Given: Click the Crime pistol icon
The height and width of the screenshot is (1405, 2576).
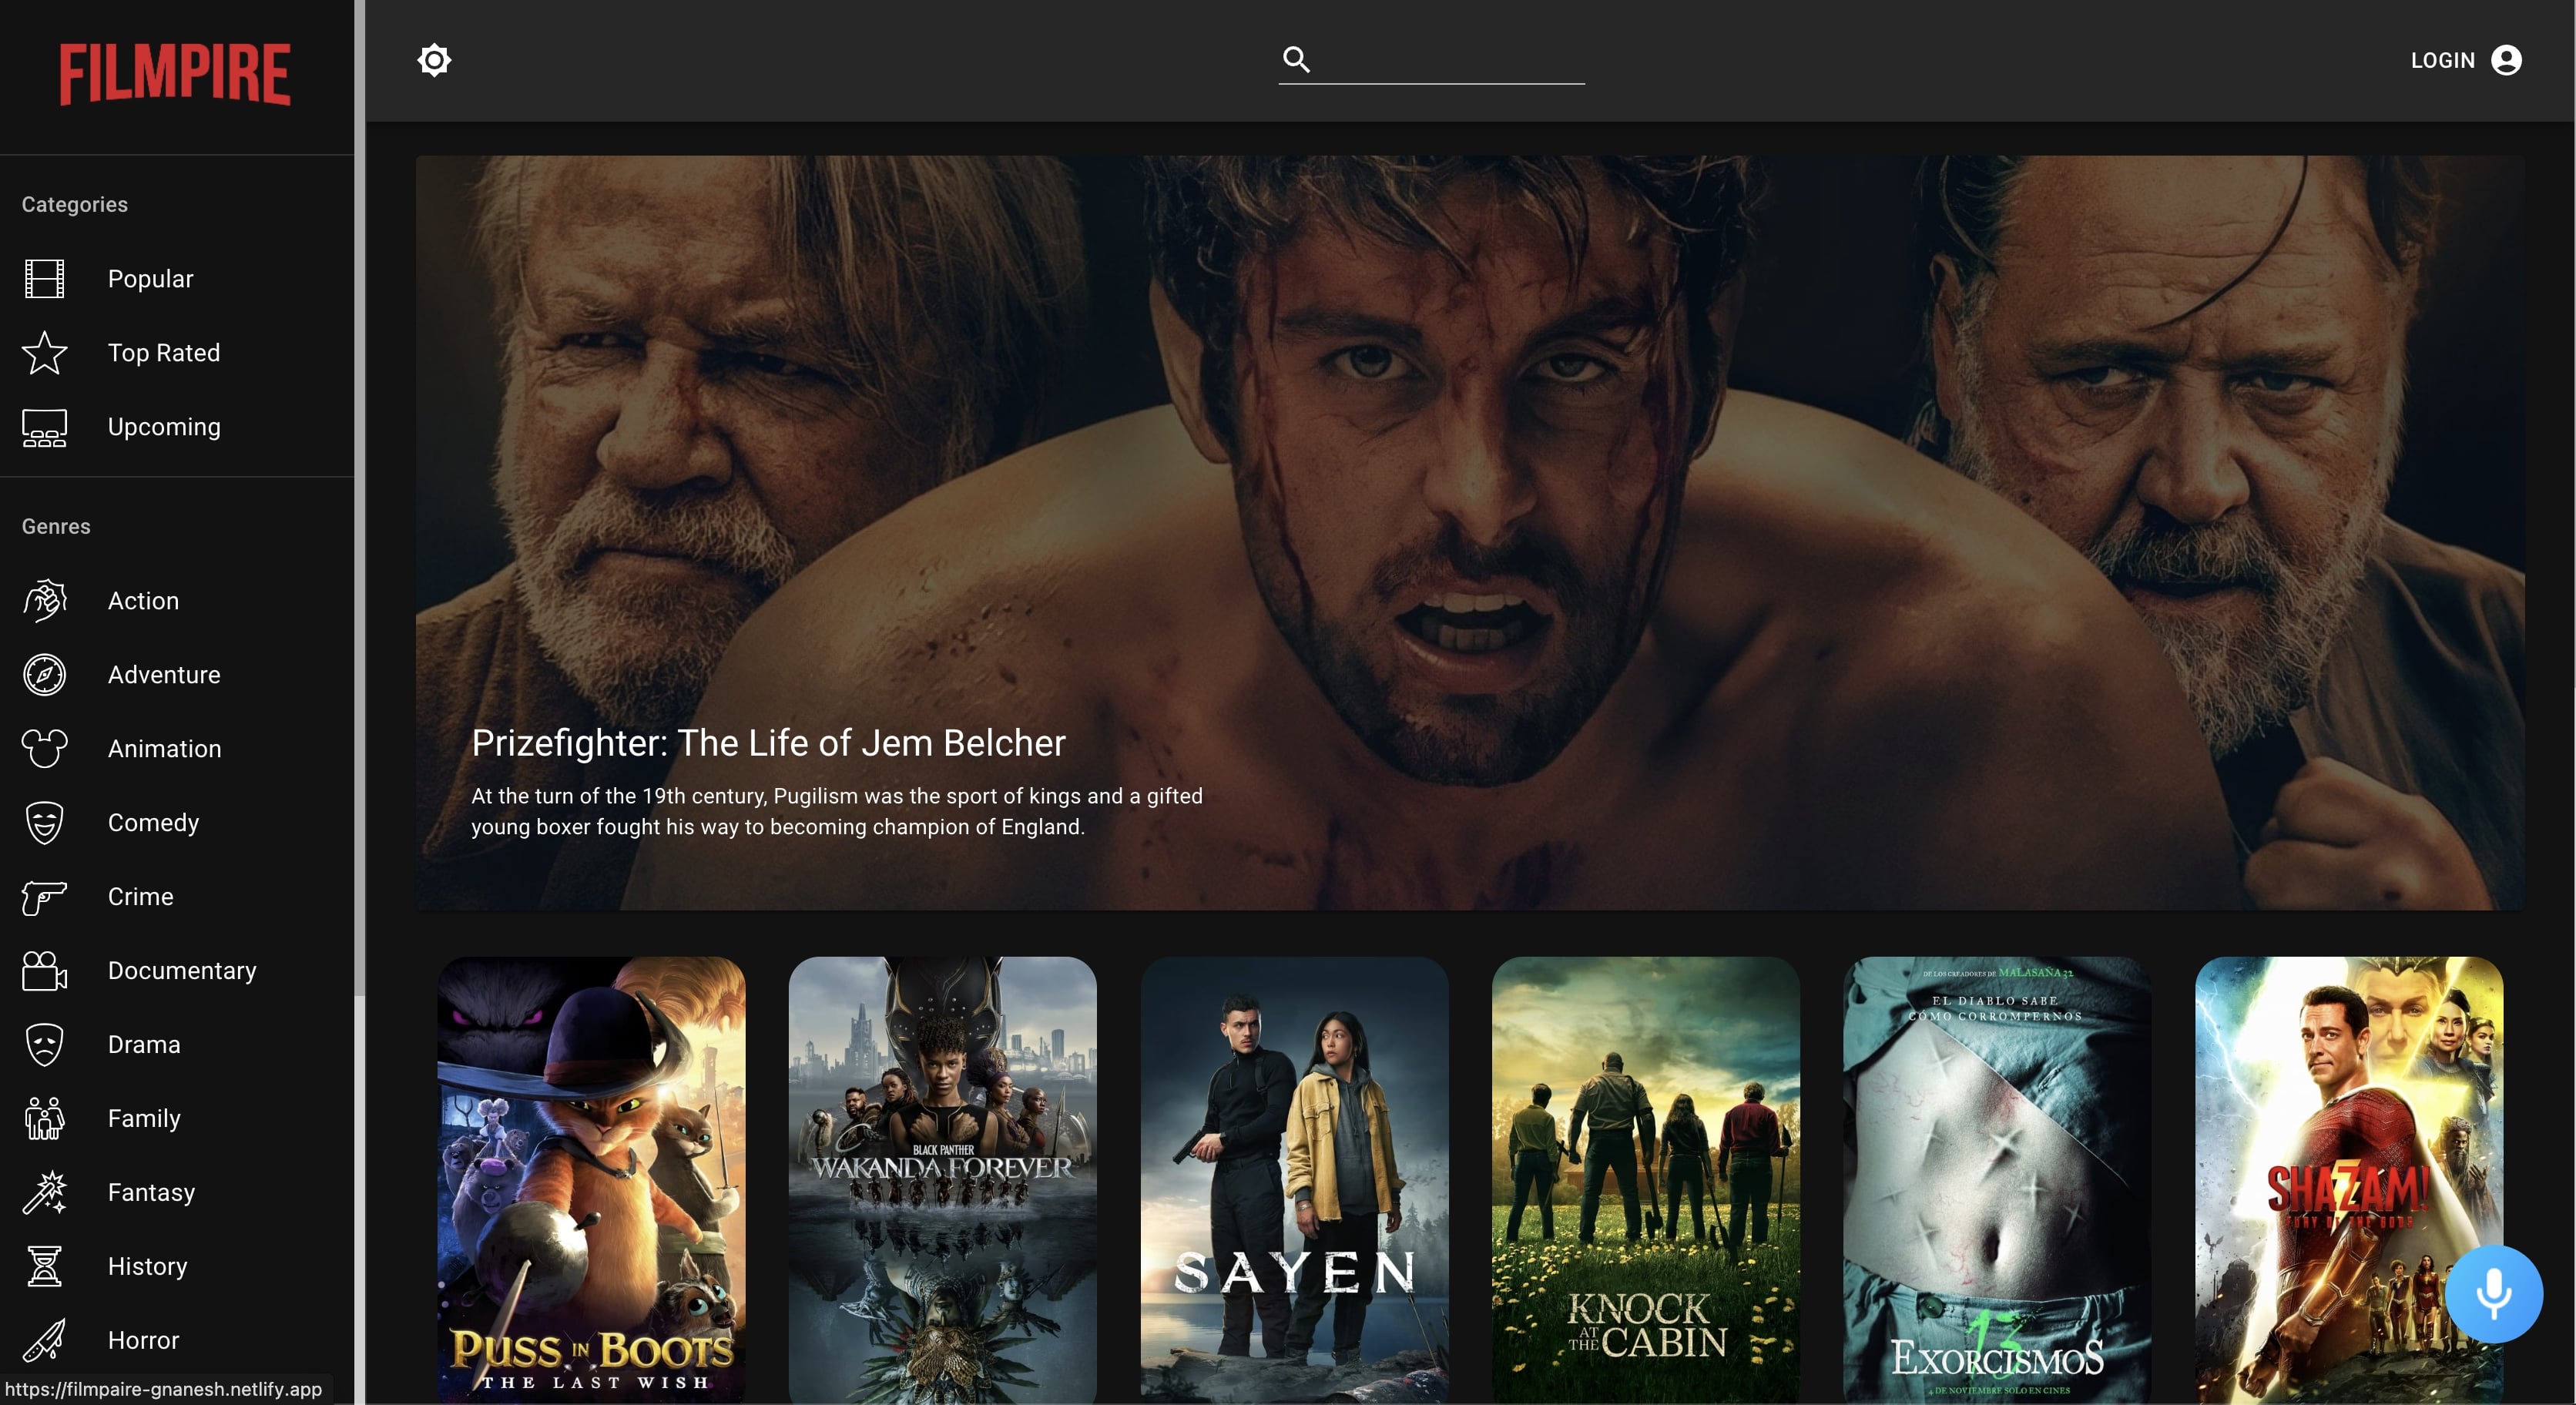Looking at the screenshot, I should [44, 897].
